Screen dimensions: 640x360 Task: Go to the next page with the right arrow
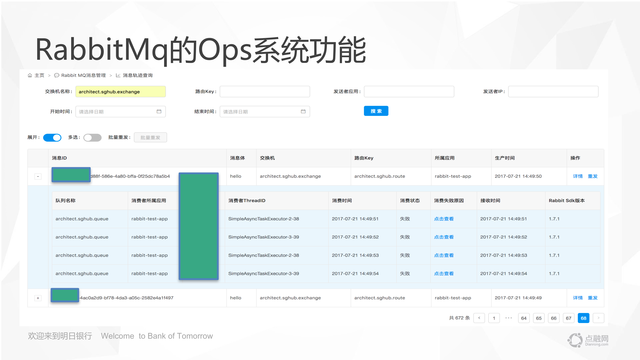598,318
